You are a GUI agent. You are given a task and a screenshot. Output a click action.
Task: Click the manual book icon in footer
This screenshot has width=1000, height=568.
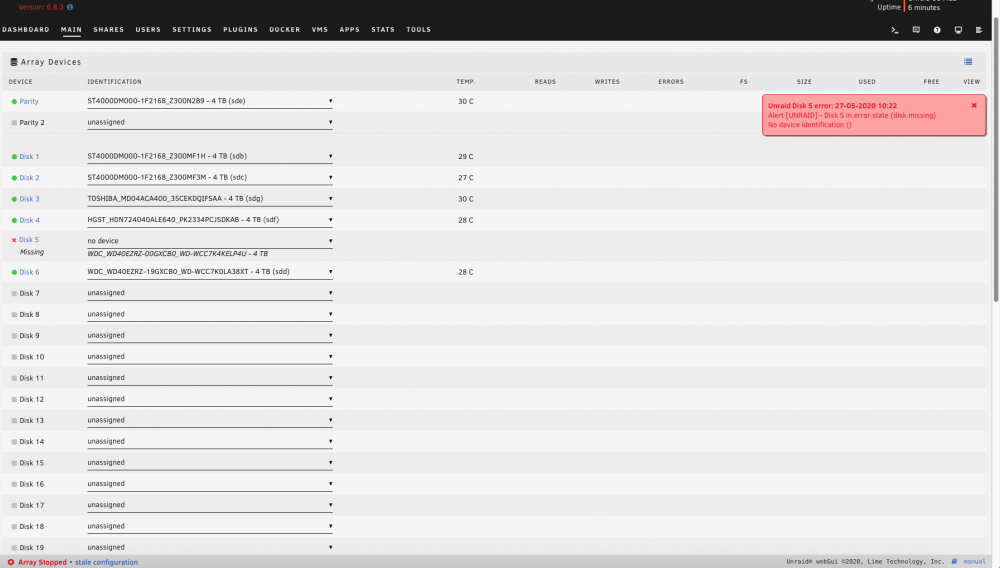(x=955, y=562)
